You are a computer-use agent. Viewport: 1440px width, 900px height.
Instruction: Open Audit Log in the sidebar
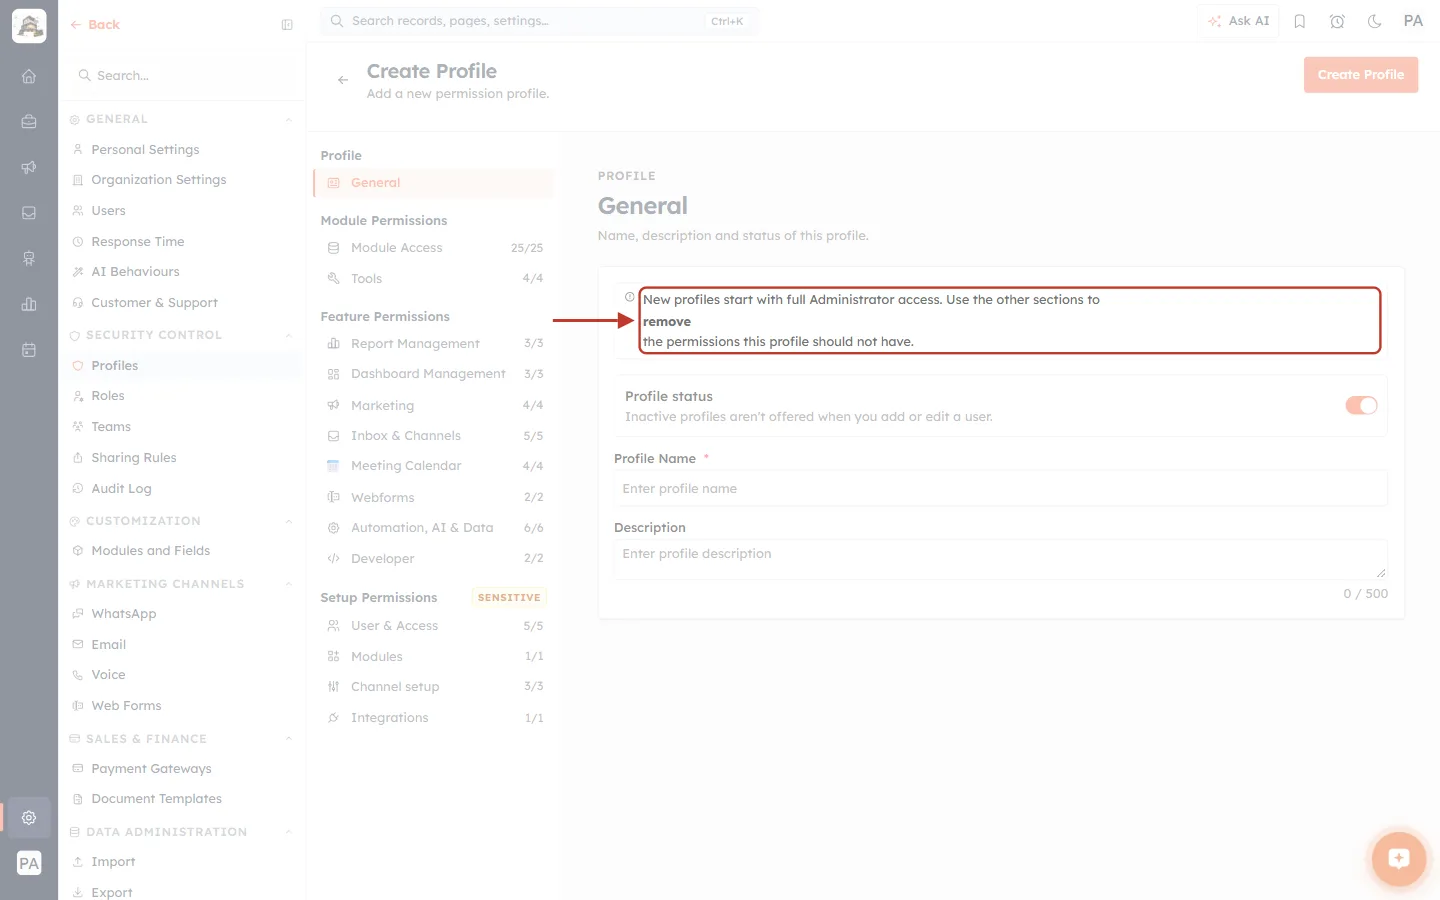point(121,489)
